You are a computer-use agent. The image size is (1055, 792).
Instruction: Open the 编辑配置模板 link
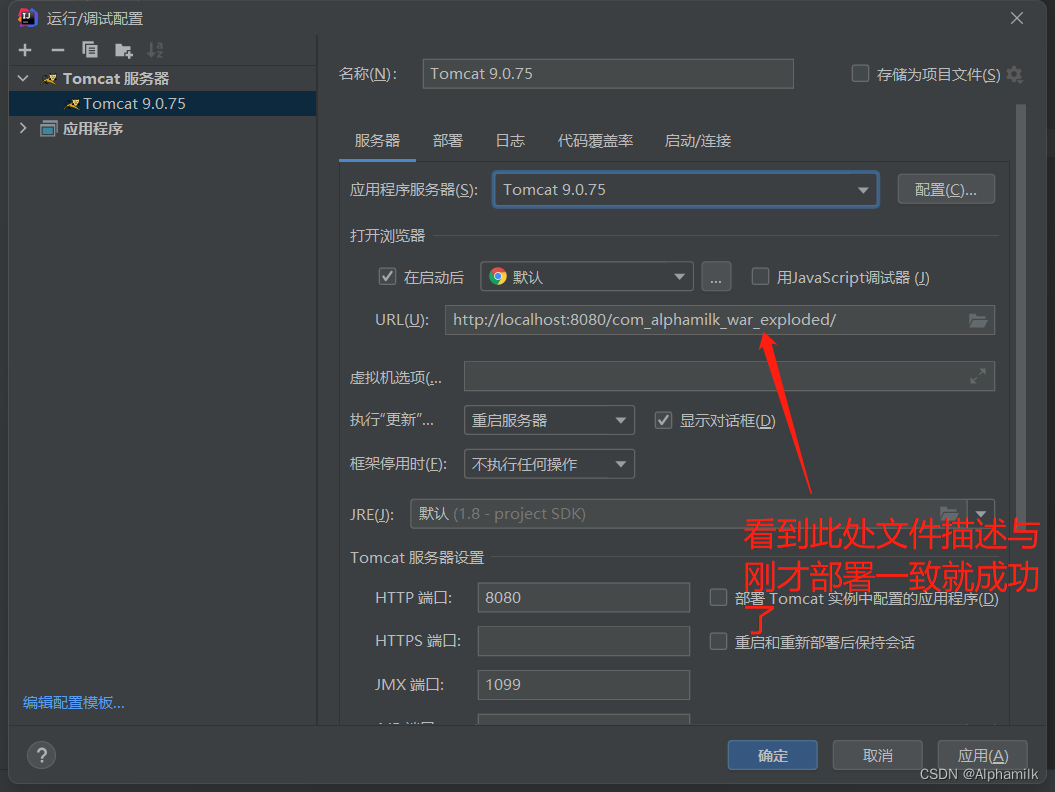(73, 703)
